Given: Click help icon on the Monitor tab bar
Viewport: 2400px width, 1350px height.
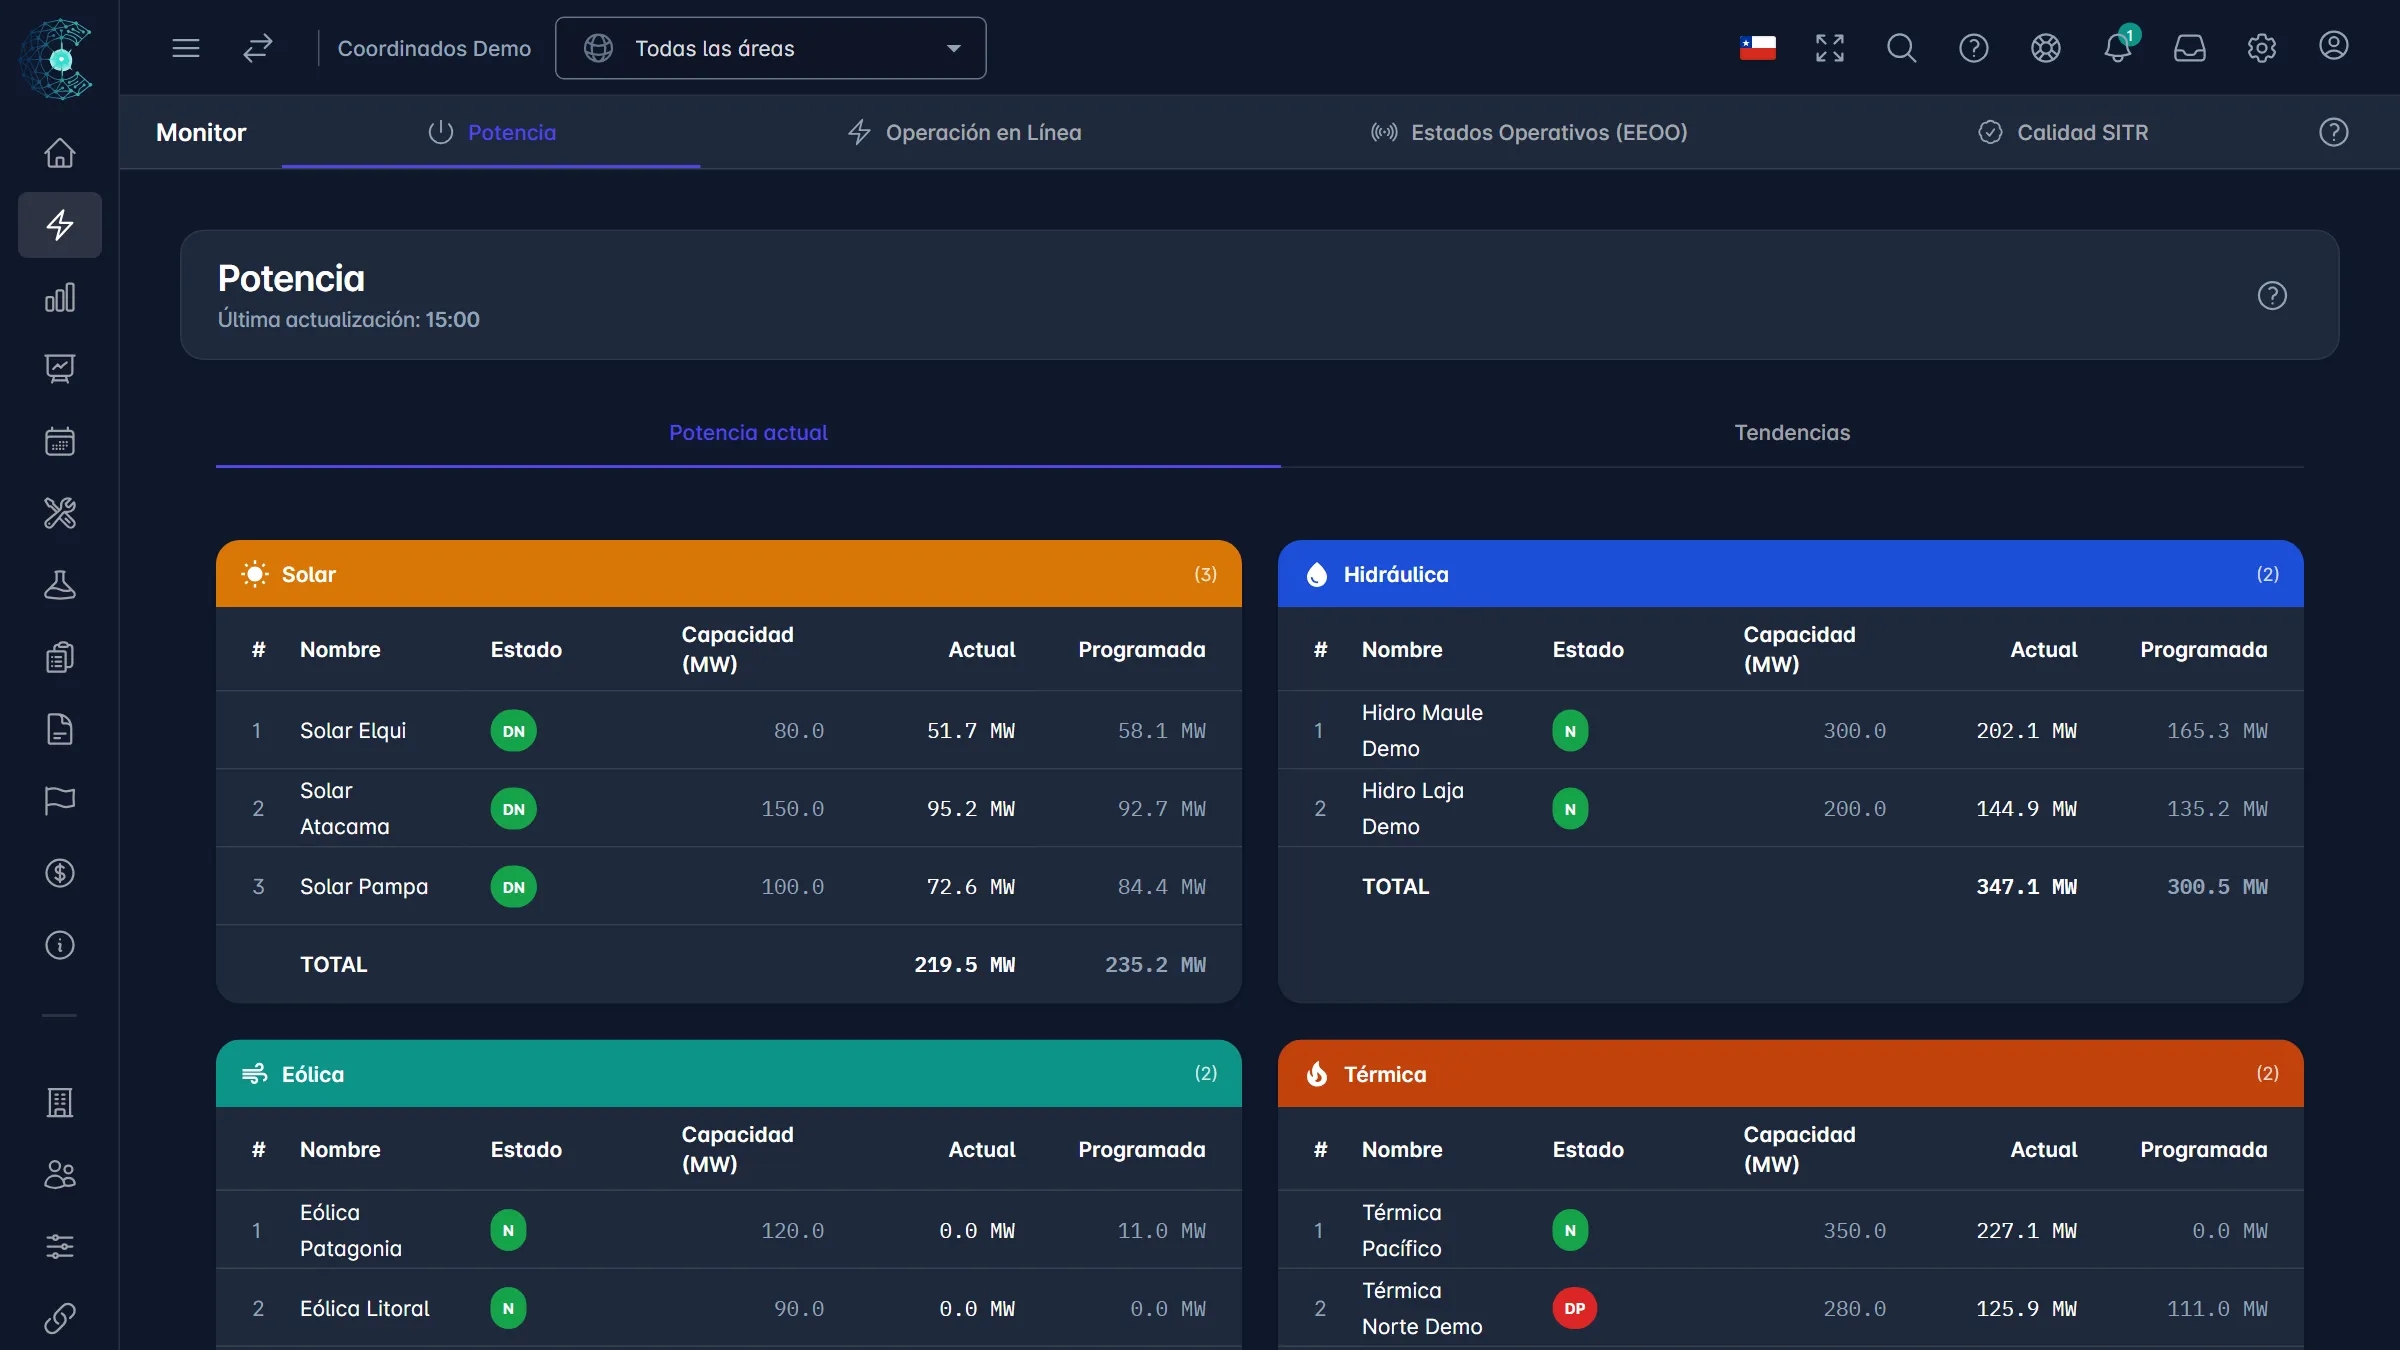Looking at the screenshot, I should coord(2333,132).
